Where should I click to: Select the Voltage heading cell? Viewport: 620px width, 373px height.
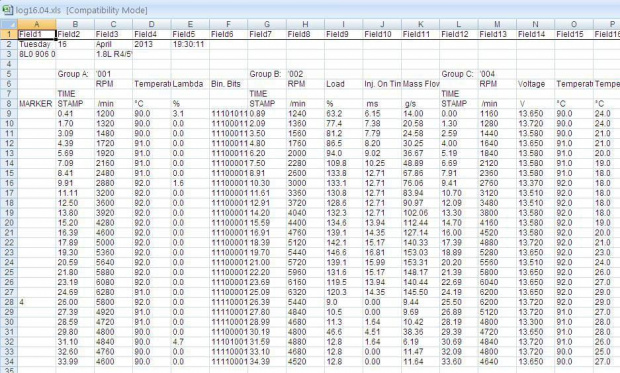pos(535,84)
